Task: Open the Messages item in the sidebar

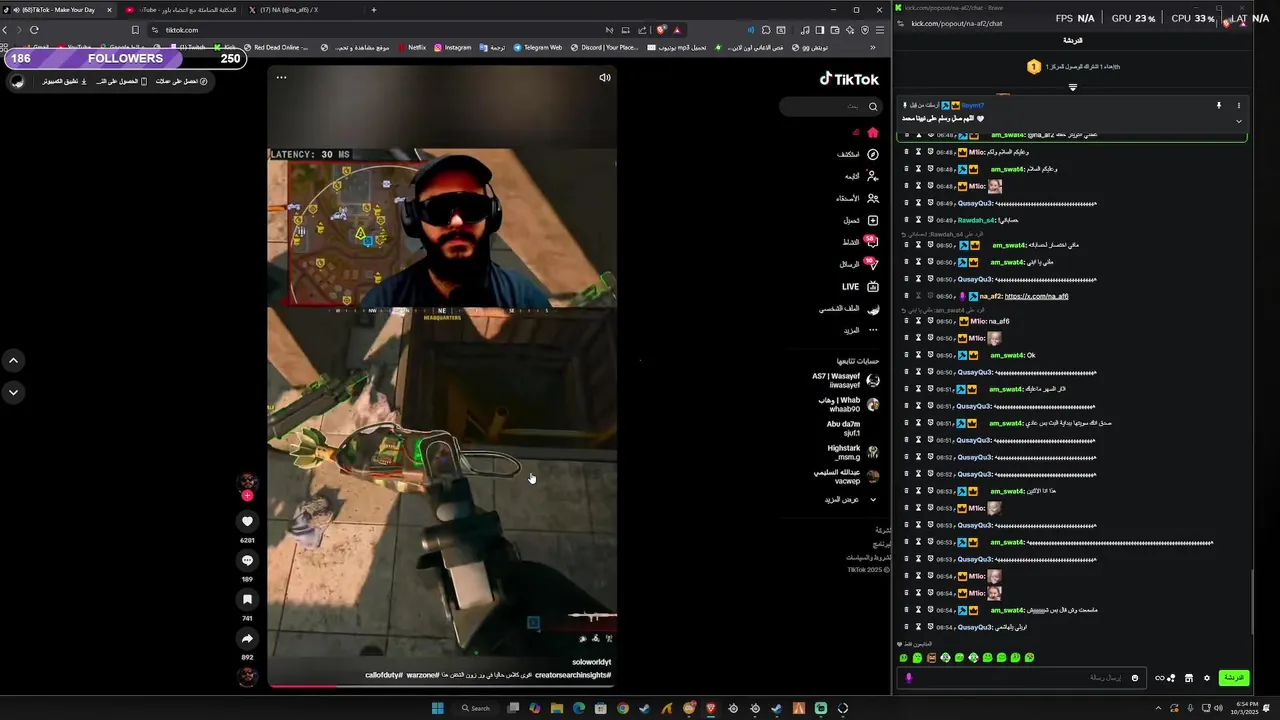Action: click(x=859, y=264)
